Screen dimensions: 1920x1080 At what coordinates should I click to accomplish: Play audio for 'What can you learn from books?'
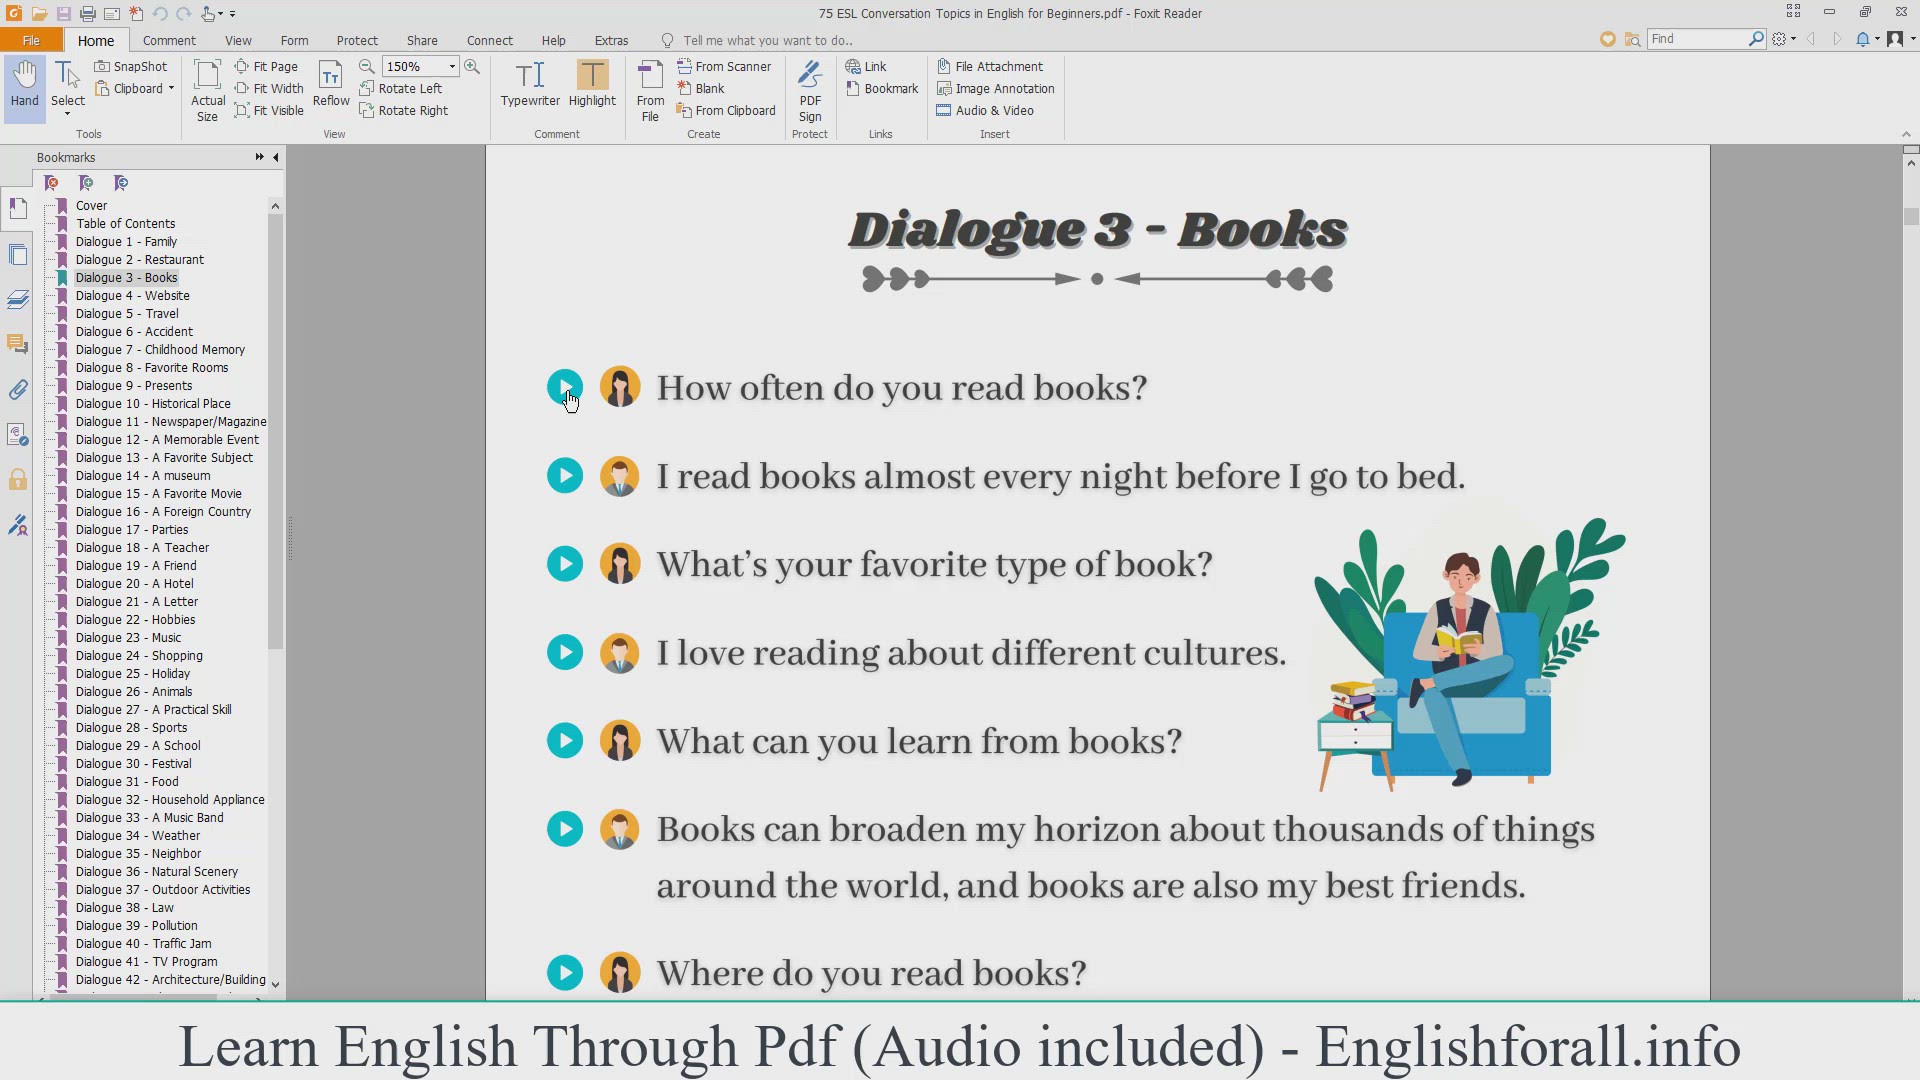coord(565,741)
